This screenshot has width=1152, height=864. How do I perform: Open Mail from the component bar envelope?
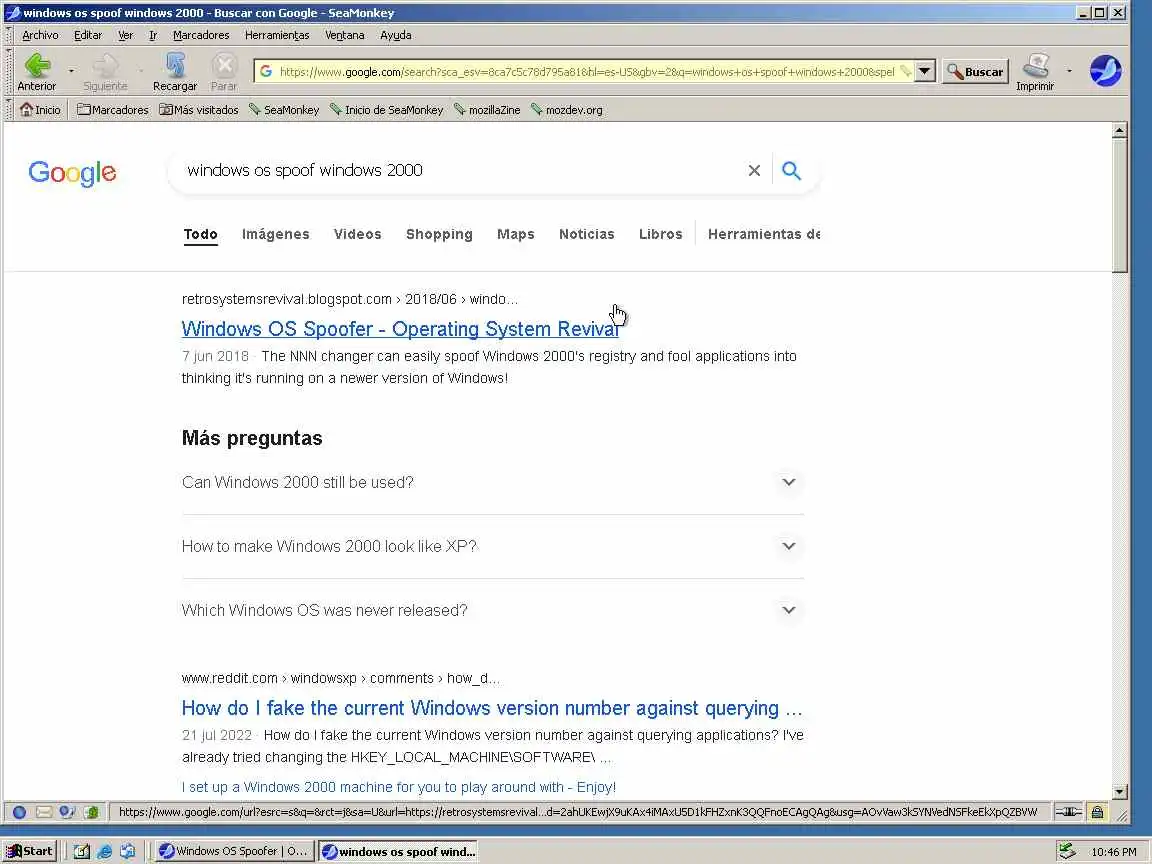(x=44, y=812)
